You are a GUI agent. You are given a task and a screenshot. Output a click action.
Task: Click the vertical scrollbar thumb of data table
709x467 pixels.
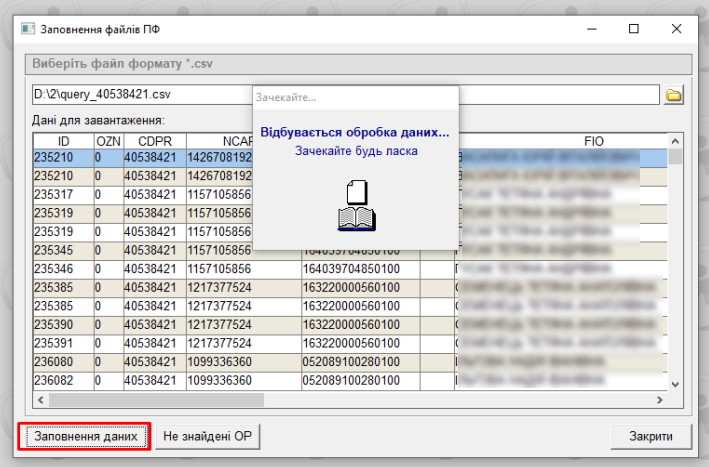coord(676,158)
